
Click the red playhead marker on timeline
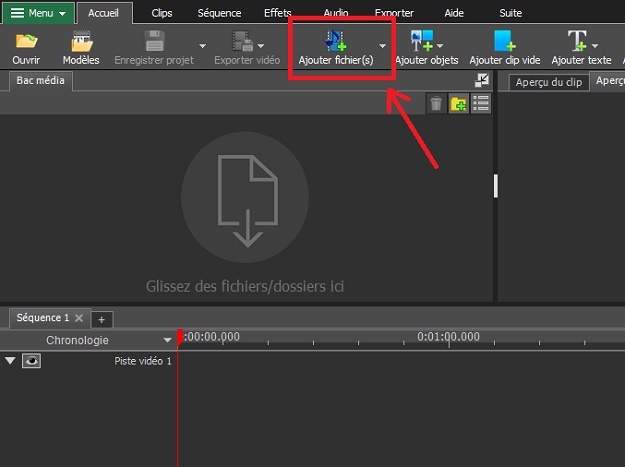(x=180, y=337)
